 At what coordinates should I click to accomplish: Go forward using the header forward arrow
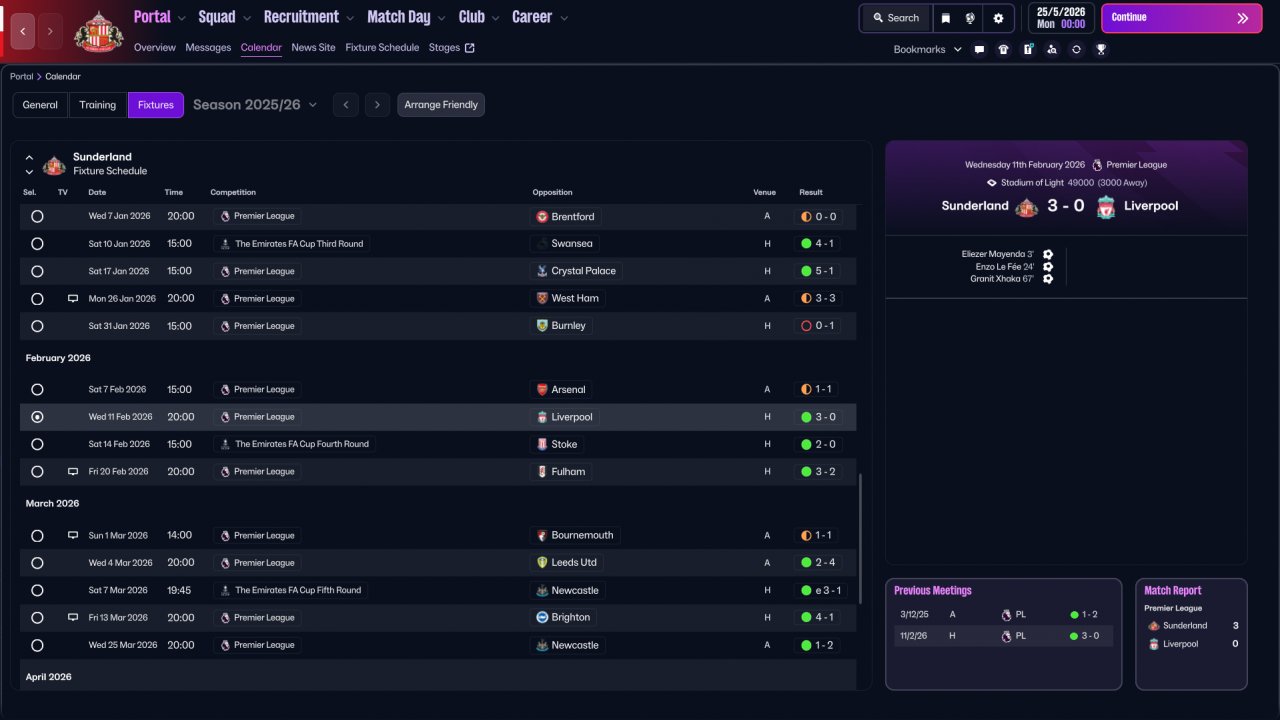[x=50, y=32]
